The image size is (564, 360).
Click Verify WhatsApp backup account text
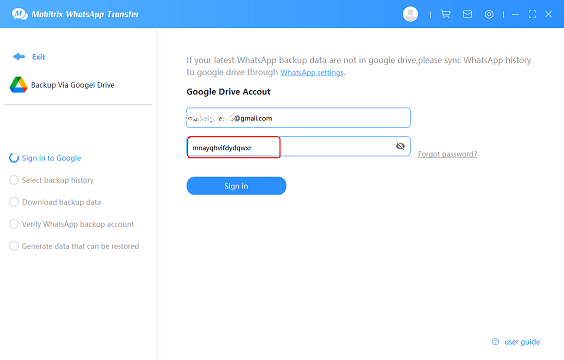point(78,224)
